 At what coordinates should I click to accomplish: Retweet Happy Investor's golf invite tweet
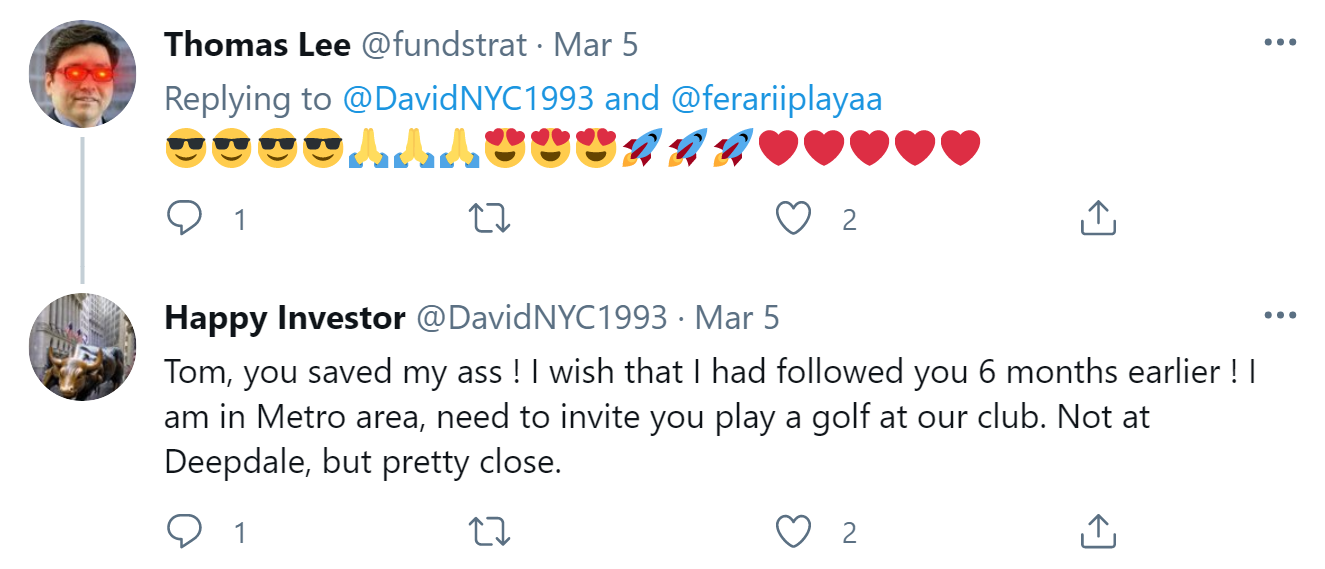tap(490, 531)
